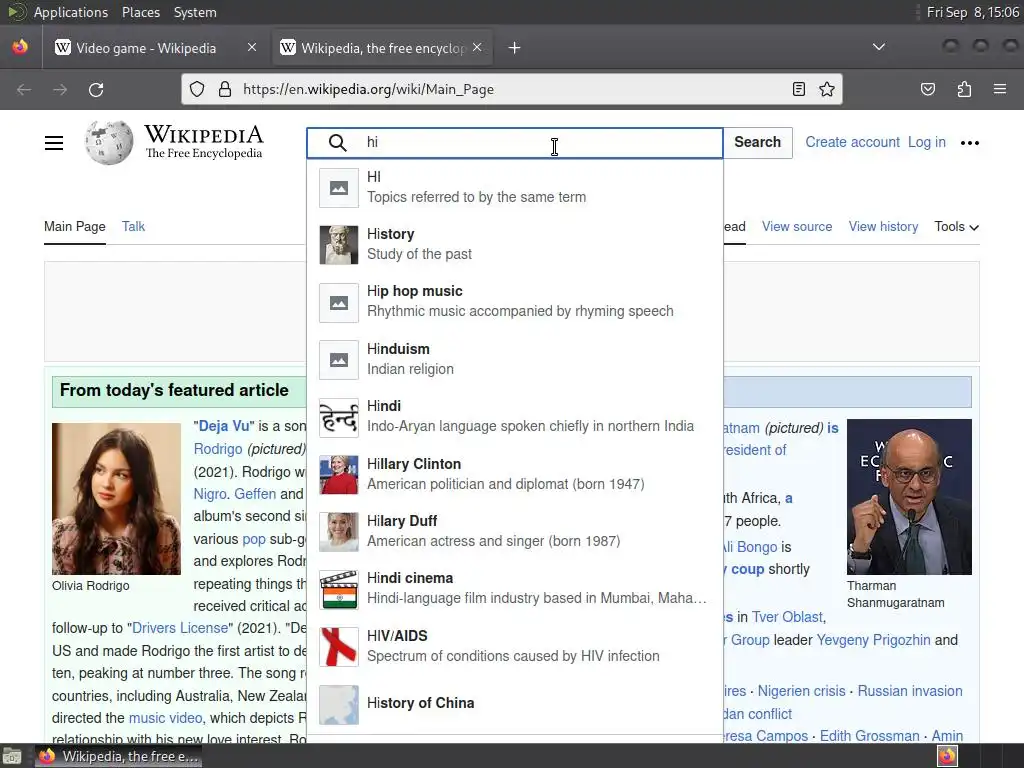Click the padlock site info icon
Viewport: 1024px width, 768px height.
[x=225, y=89]
